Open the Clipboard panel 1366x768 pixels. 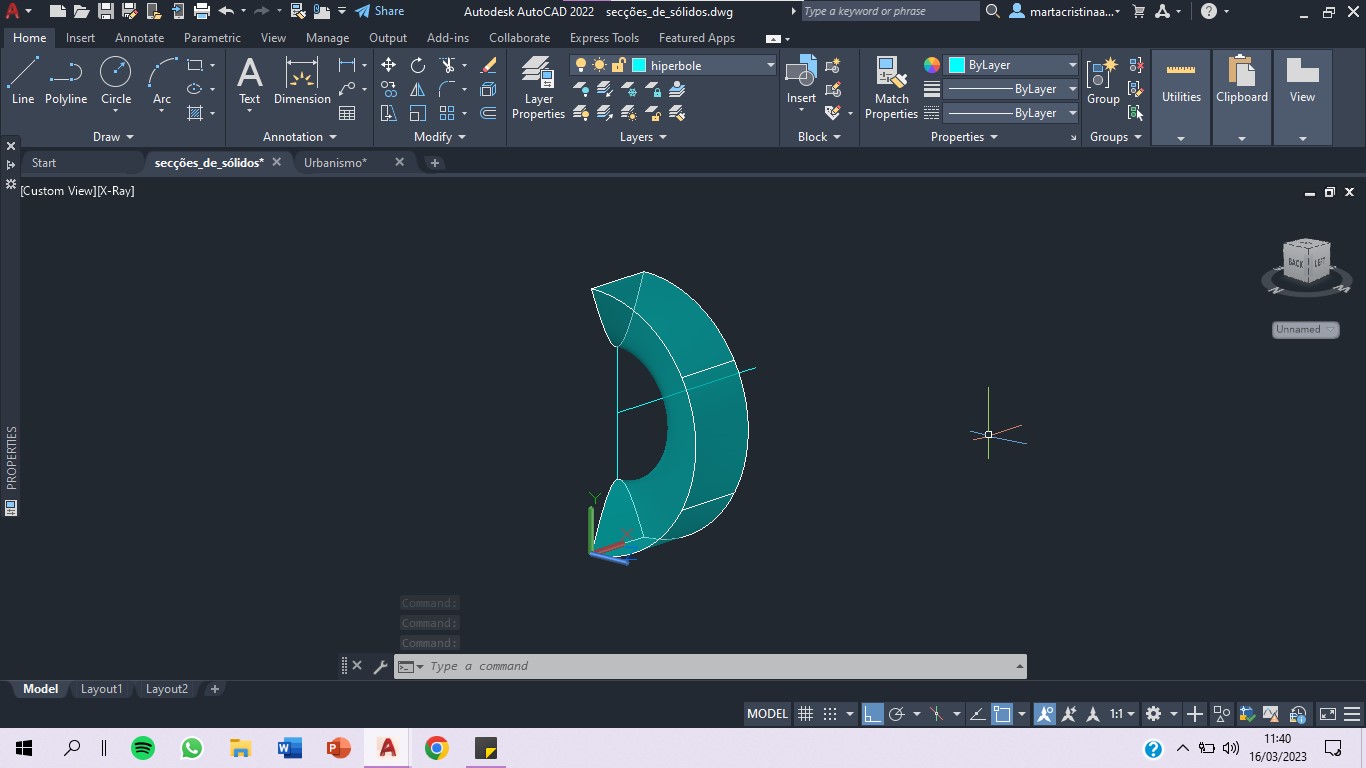click(x=1242, y=97)
